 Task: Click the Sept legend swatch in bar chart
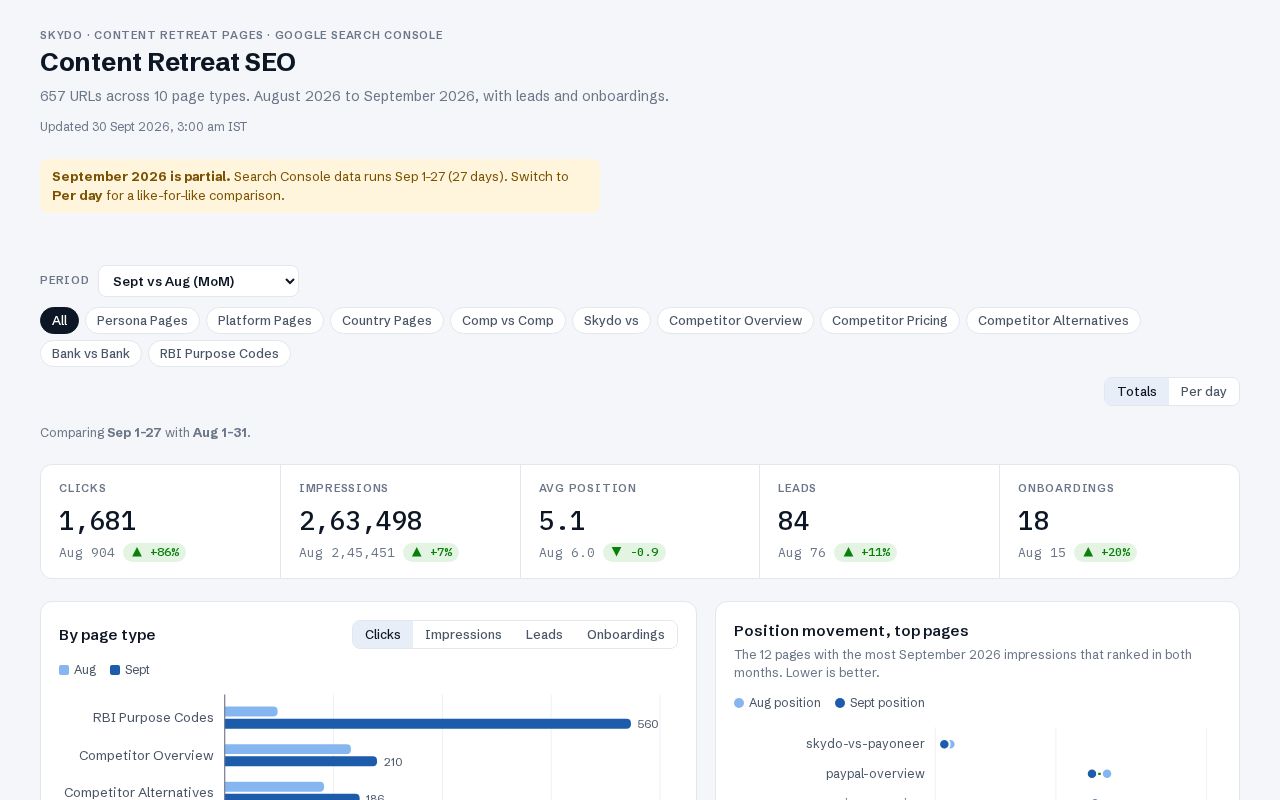tap(115, 670)
